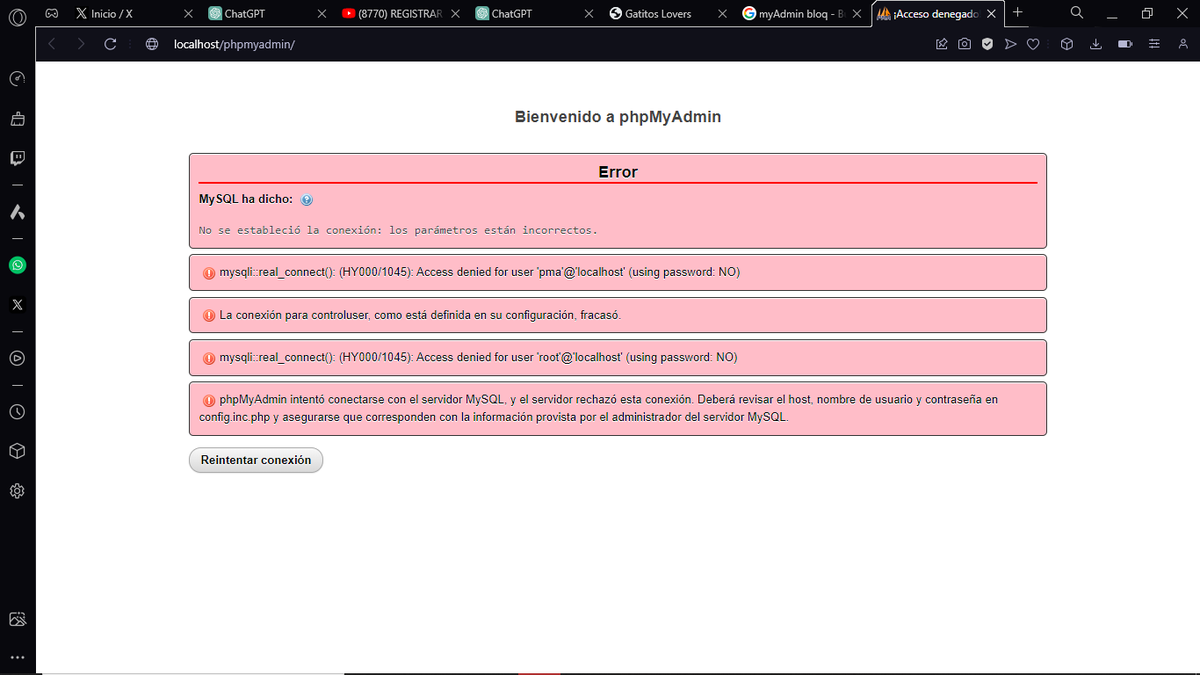Image resolution: width=1200 pixels, height=675 pixels.
Task: Open GX Corner gamepad icon in tab bar
Action: [x=52, y=14]
